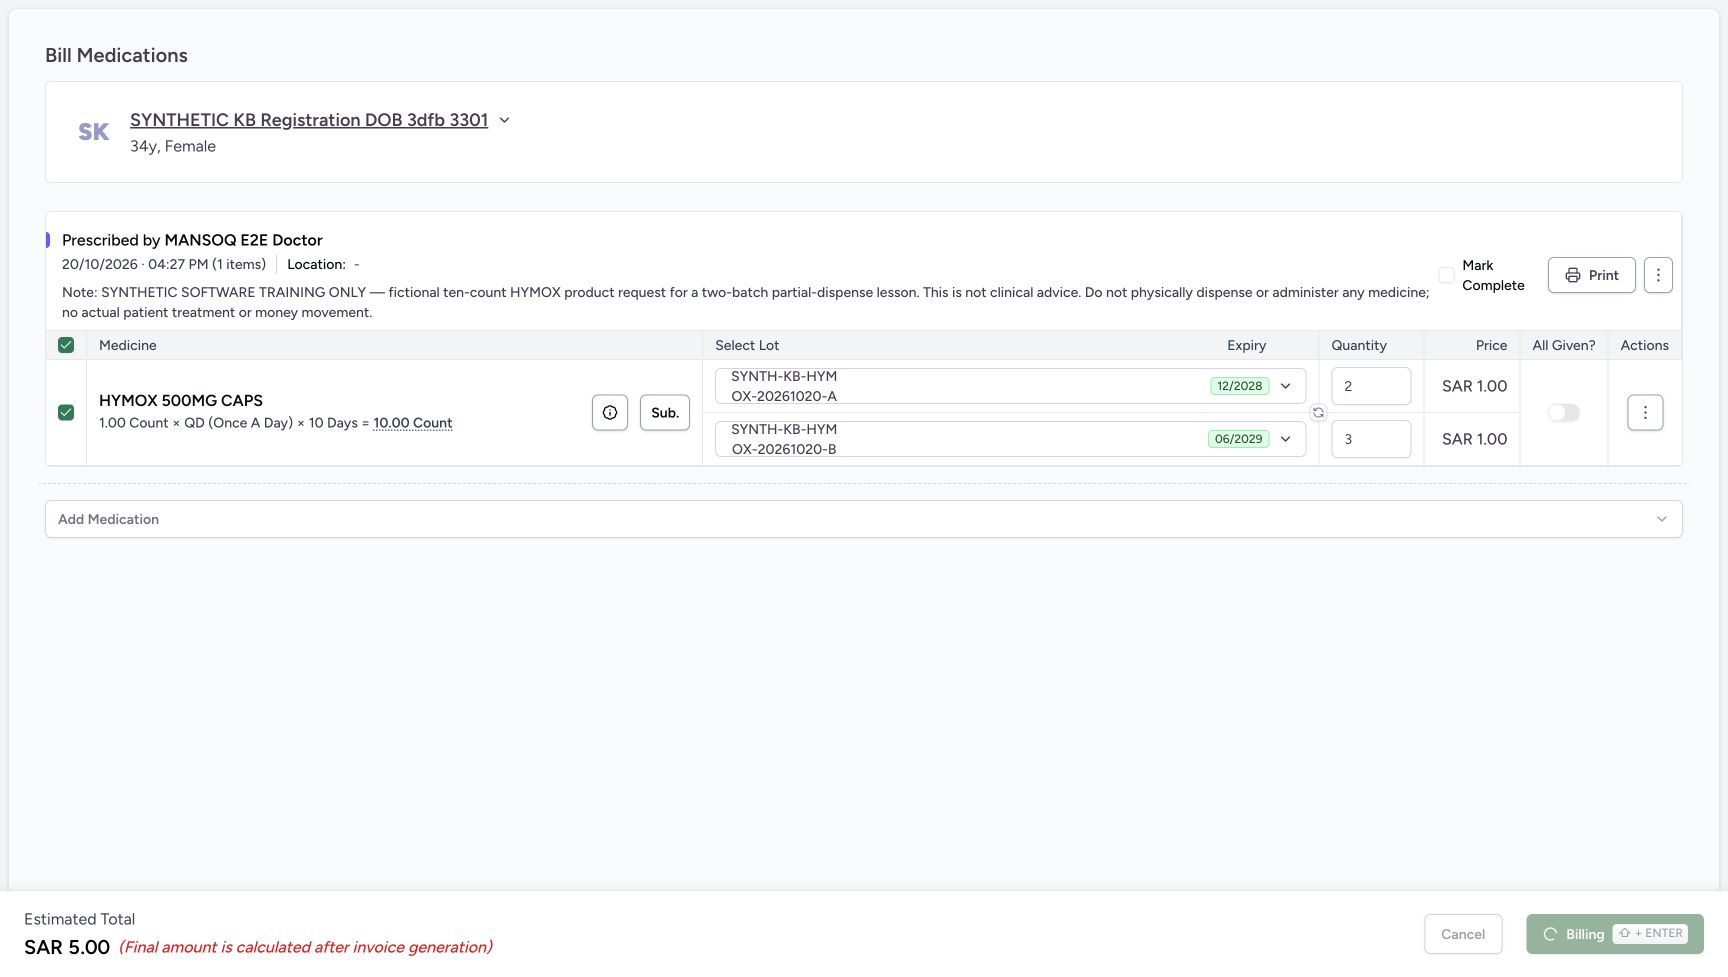Click HYMOX 500MG CAPS medicine name
The width and height of the screenshot is (1728, 977).
181,400
